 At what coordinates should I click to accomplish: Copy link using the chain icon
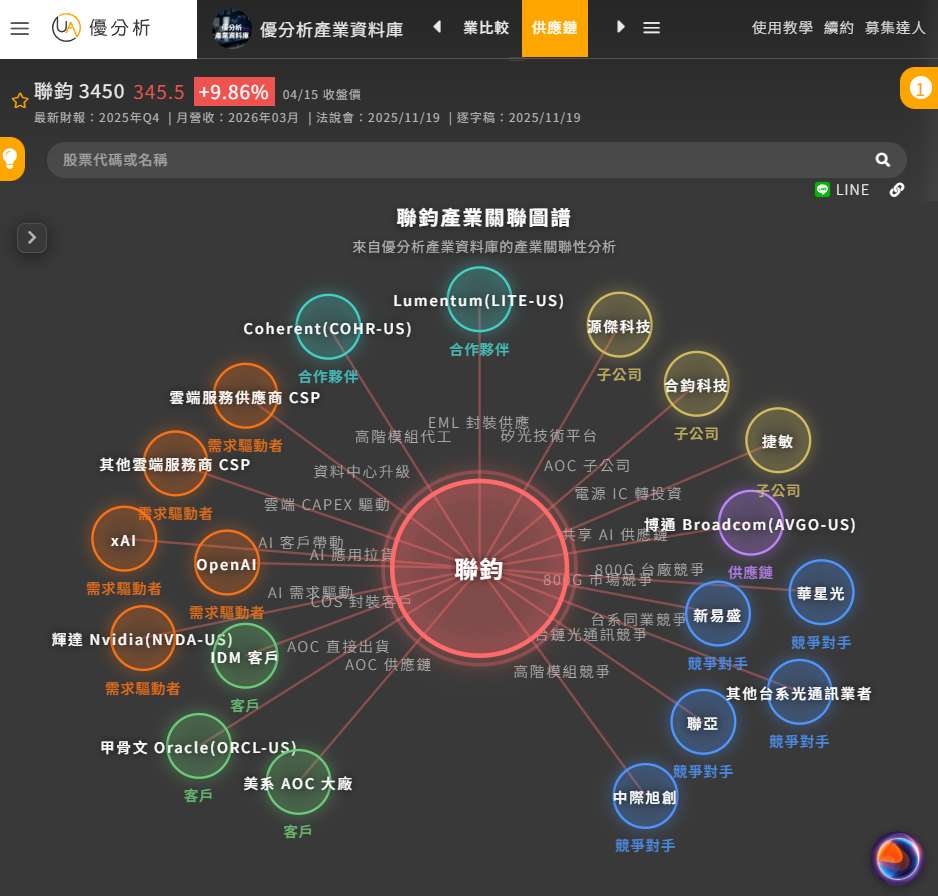pyautogui.click(x=897, y=190)
